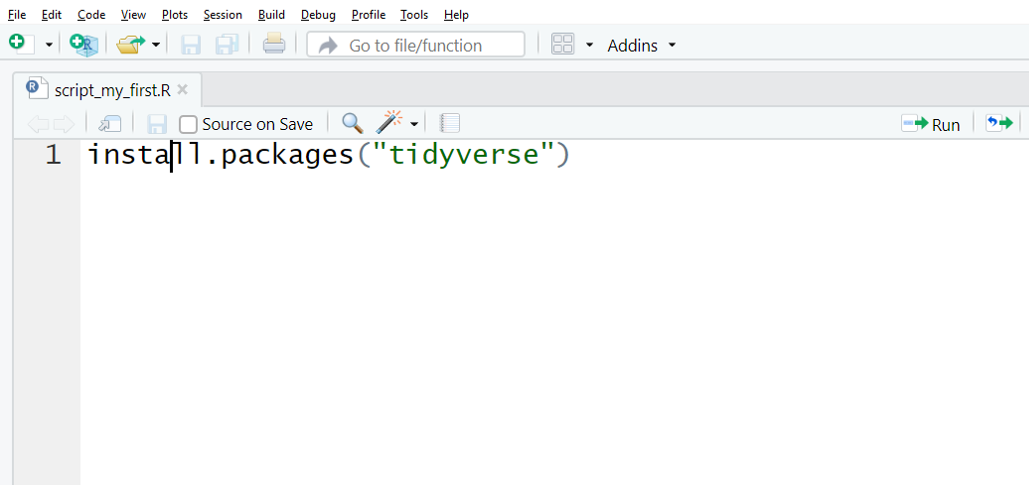
Task: Expand the recent files arrow beside the folder
Action: point(156,45)
